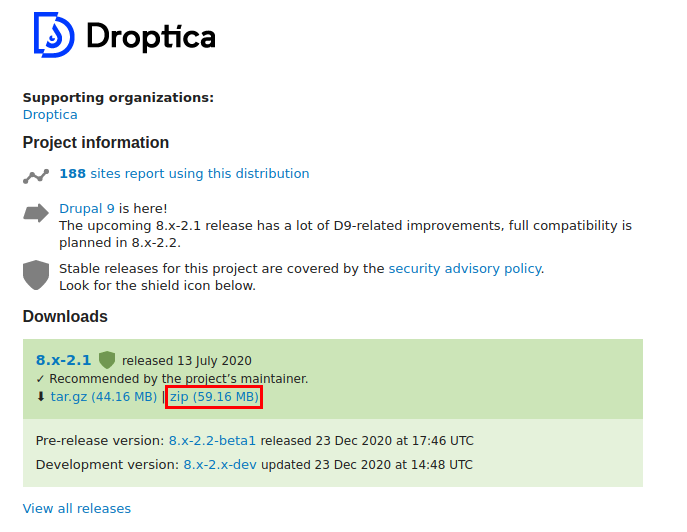Click the Droptica water drop logo icon
The width and height of the screenshot is (687, 532).
(54, 36)
